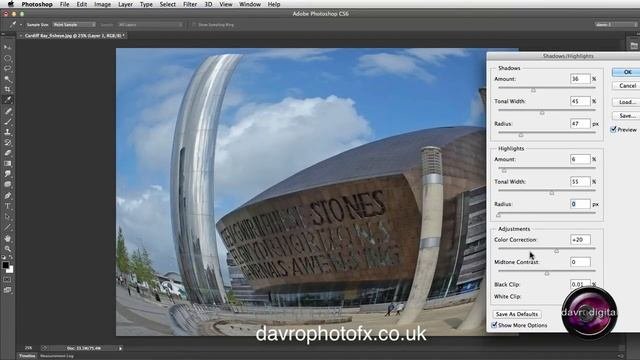This screenshot has width=640, height=360.
Task: Toggle the Preview checkbox
Action: tap(613, 129)
